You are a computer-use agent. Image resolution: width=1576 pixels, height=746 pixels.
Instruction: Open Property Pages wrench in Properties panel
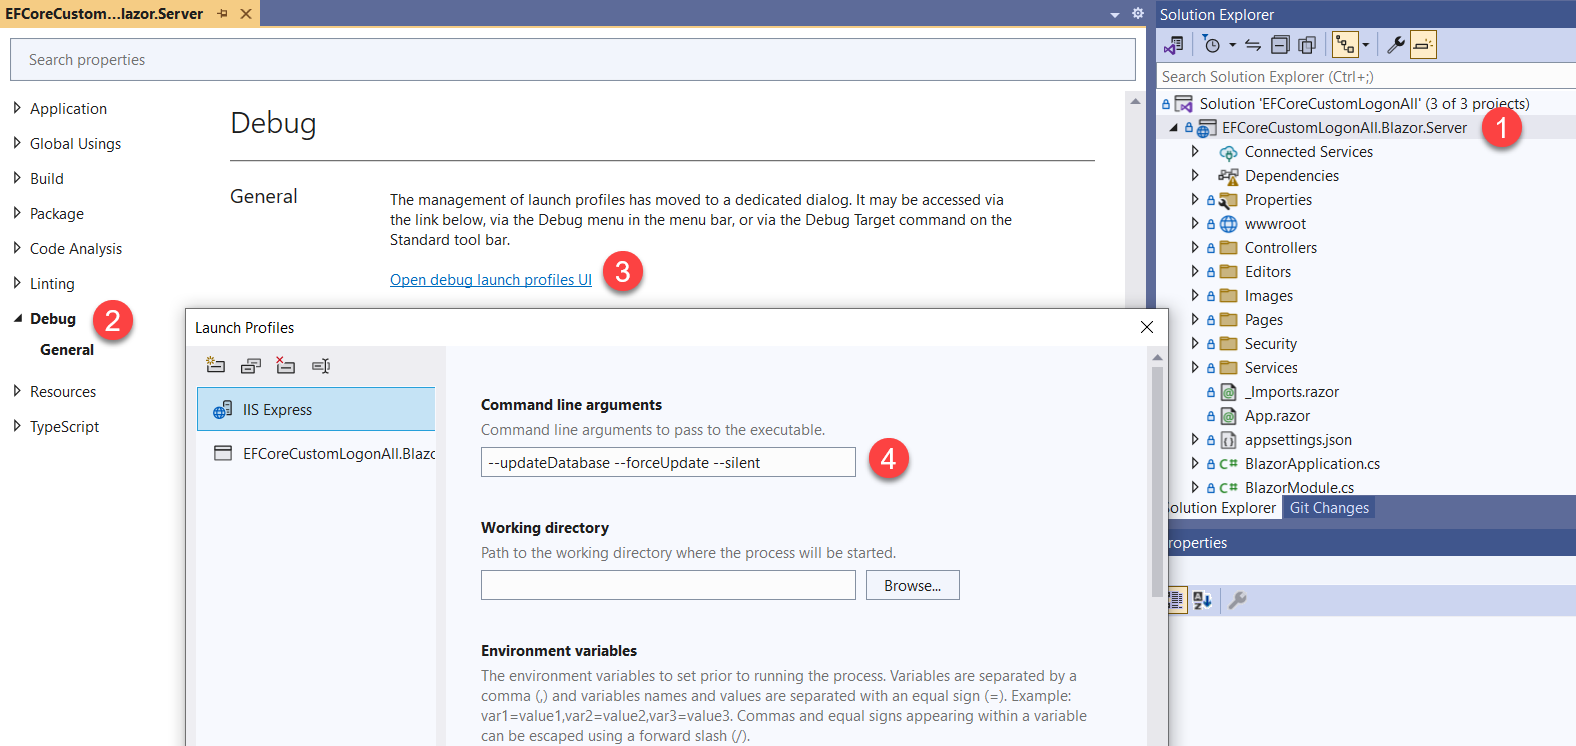(x=1237, y=600)
